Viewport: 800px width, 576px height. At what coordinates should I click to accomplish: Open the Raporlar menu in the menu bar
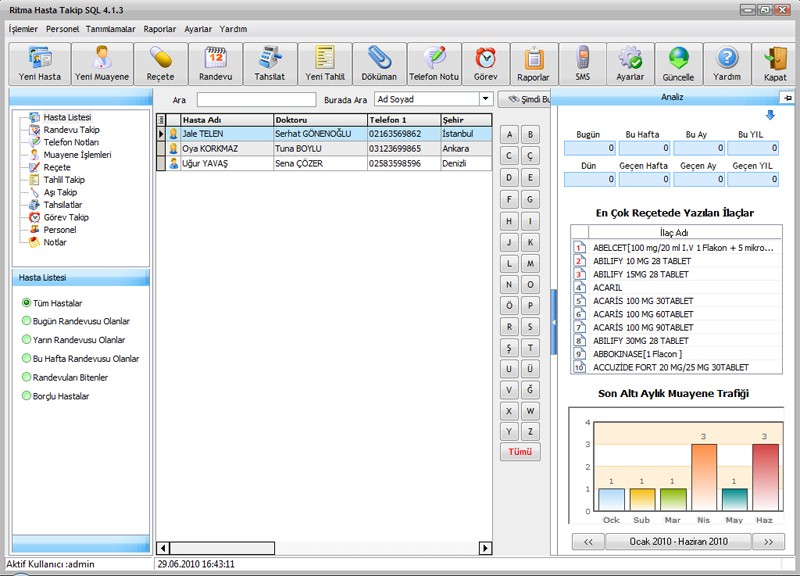[x=159, y=29]
